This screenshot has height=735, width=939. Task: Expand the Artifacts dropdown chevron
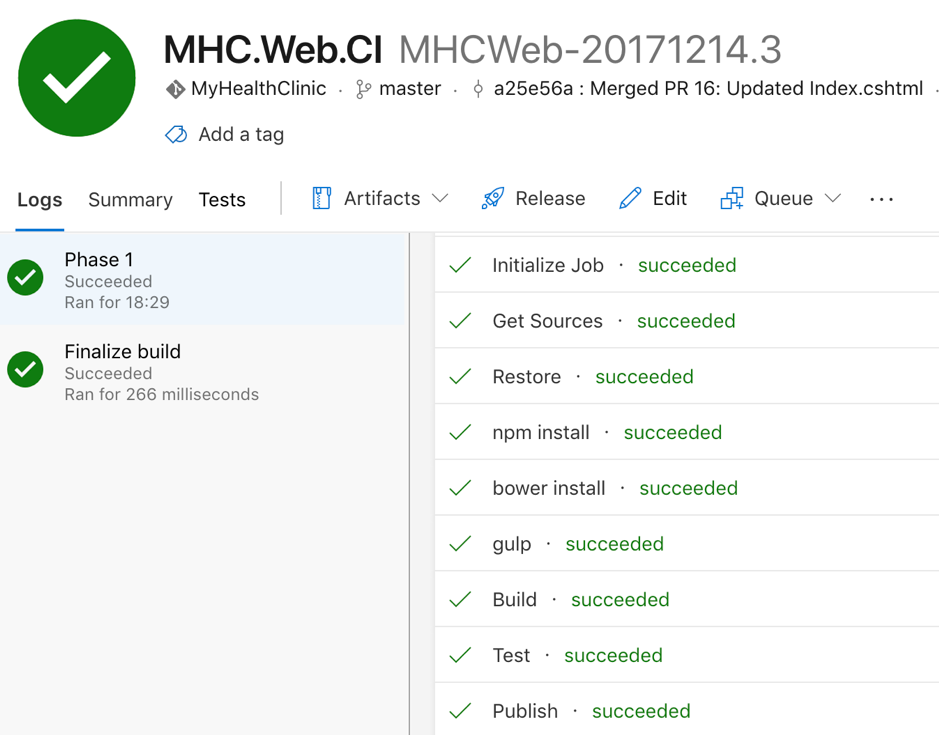pyautogui.click(x=440, y=199)
